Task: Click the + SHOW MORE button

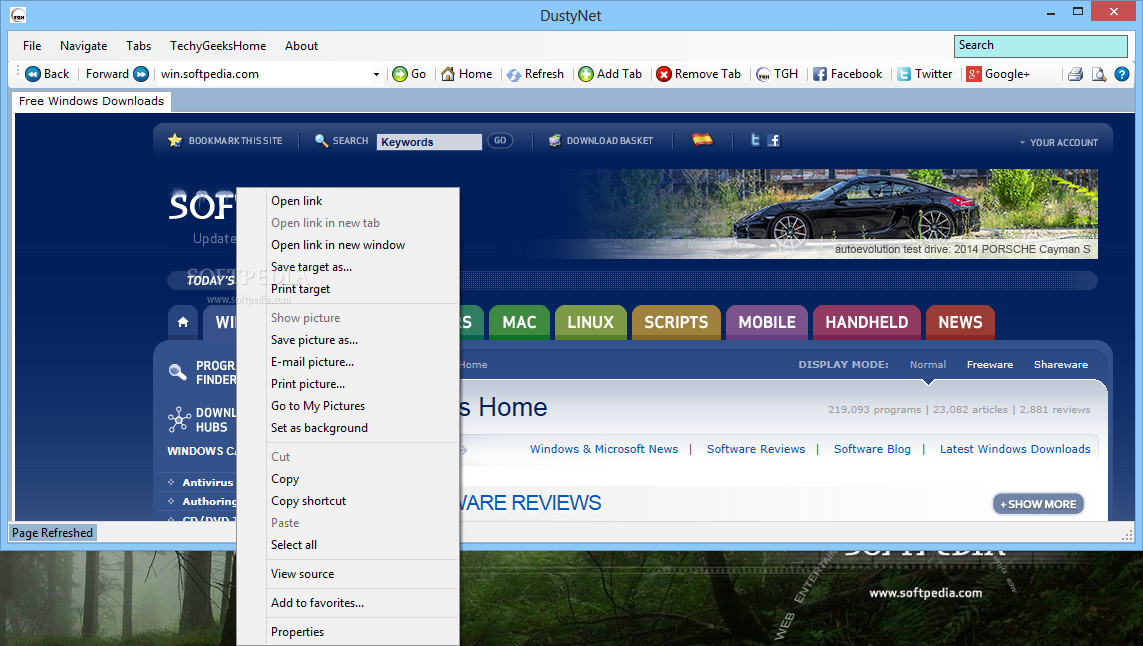Action: coord(1038,504)
